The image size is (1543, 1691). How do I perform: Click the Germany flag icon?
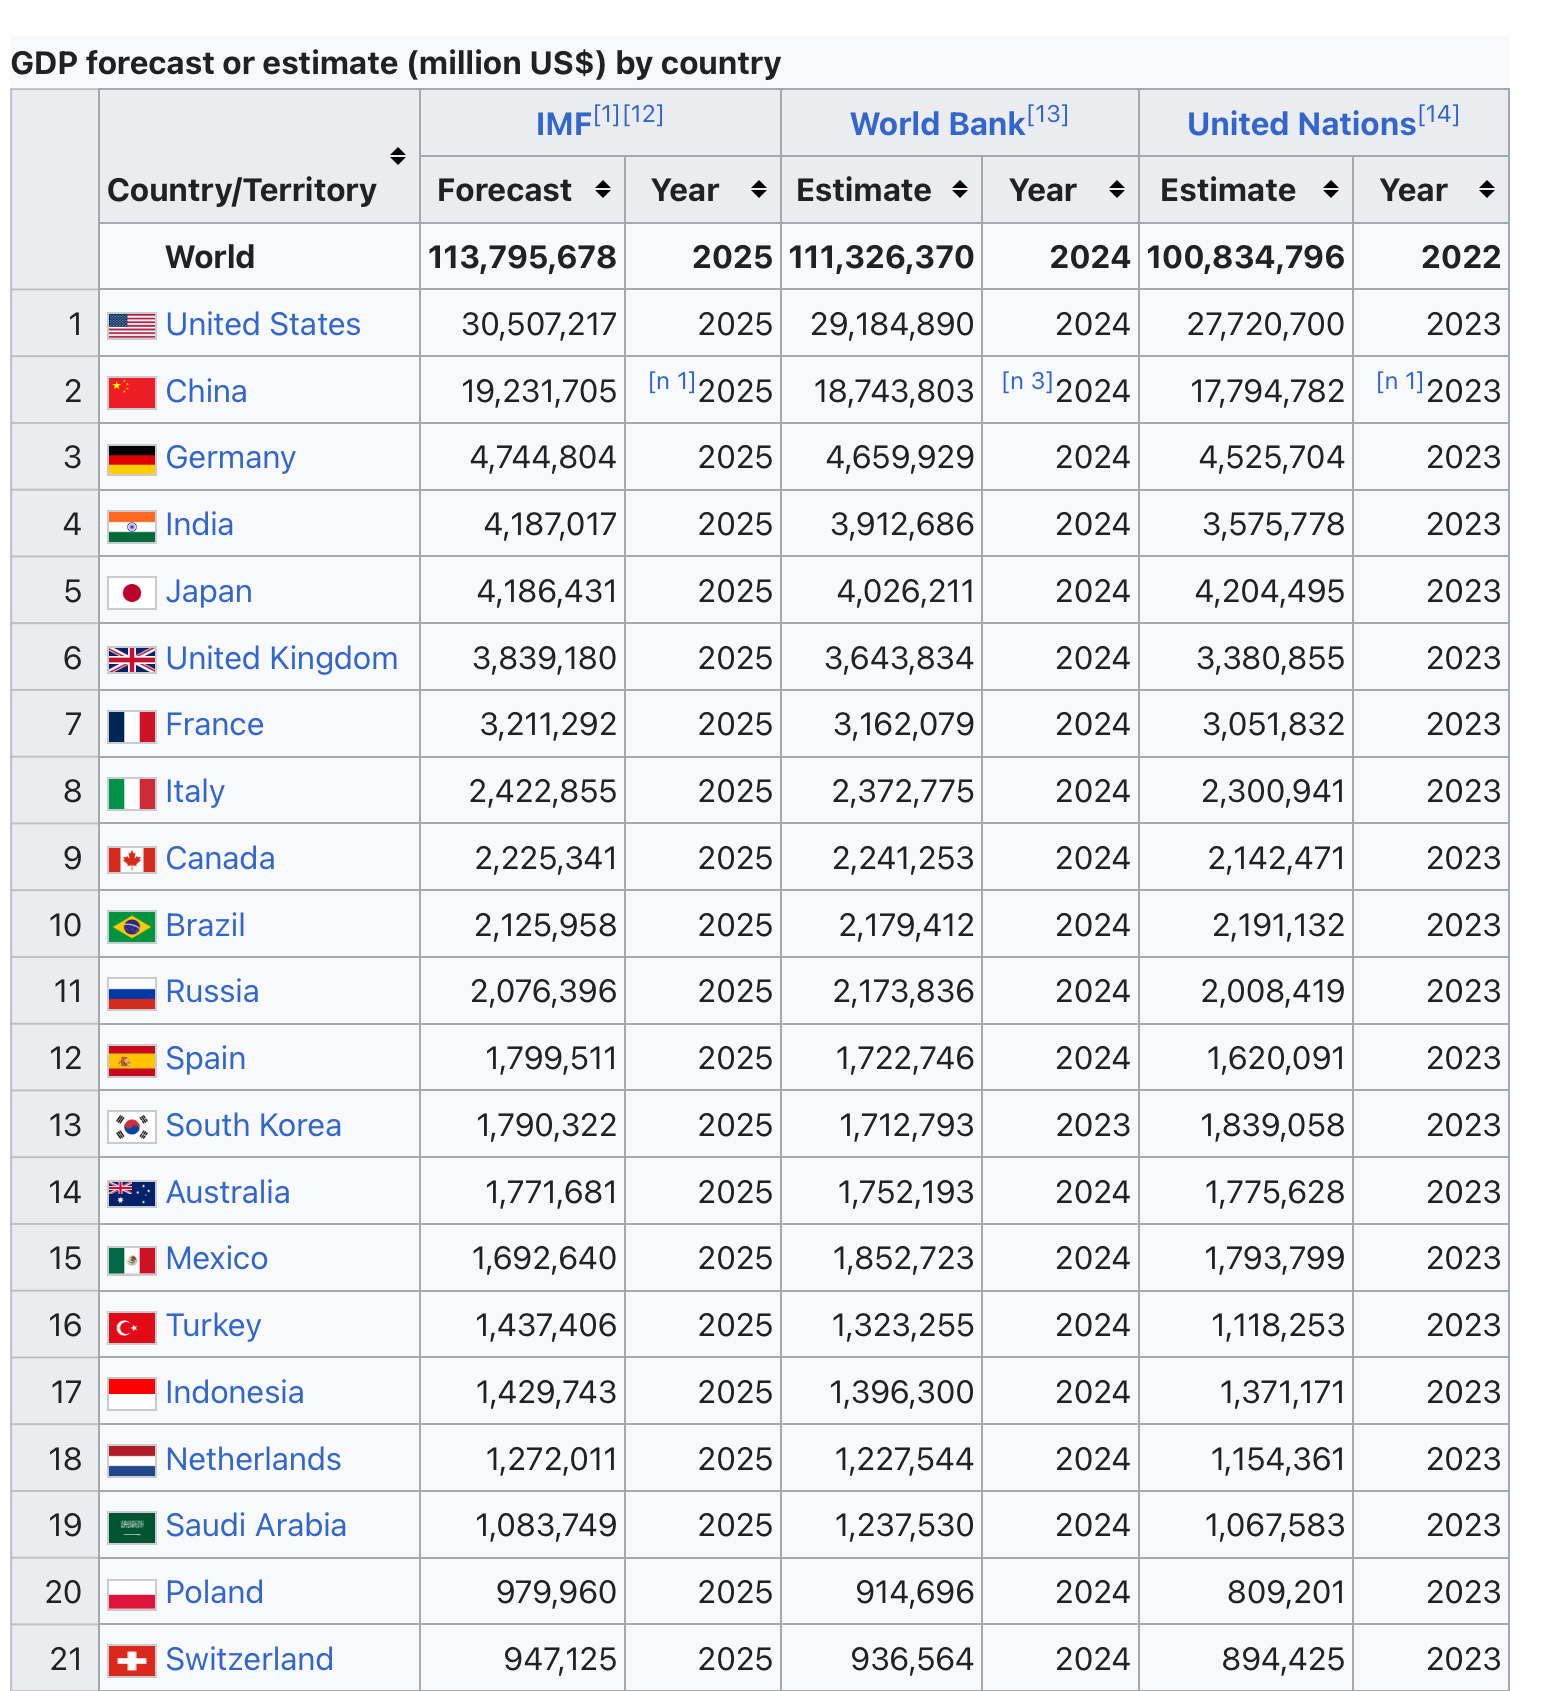(x=132, y=459)
